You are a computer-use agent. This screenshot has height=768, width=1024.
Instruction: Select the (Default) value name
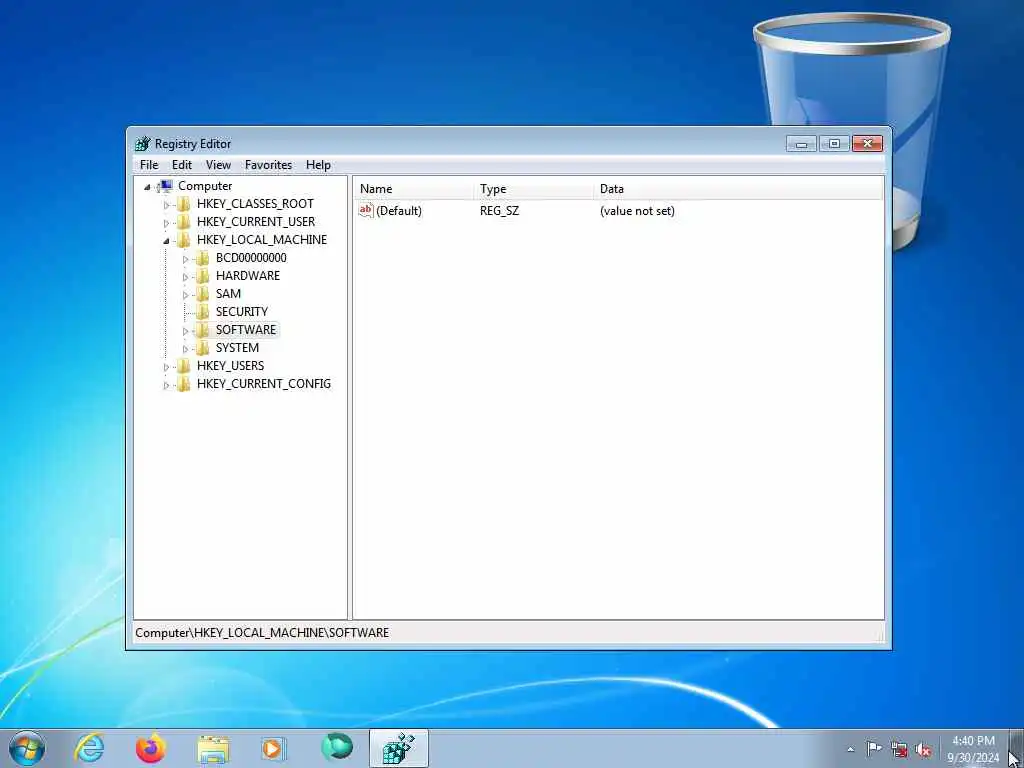click(399, 211)
